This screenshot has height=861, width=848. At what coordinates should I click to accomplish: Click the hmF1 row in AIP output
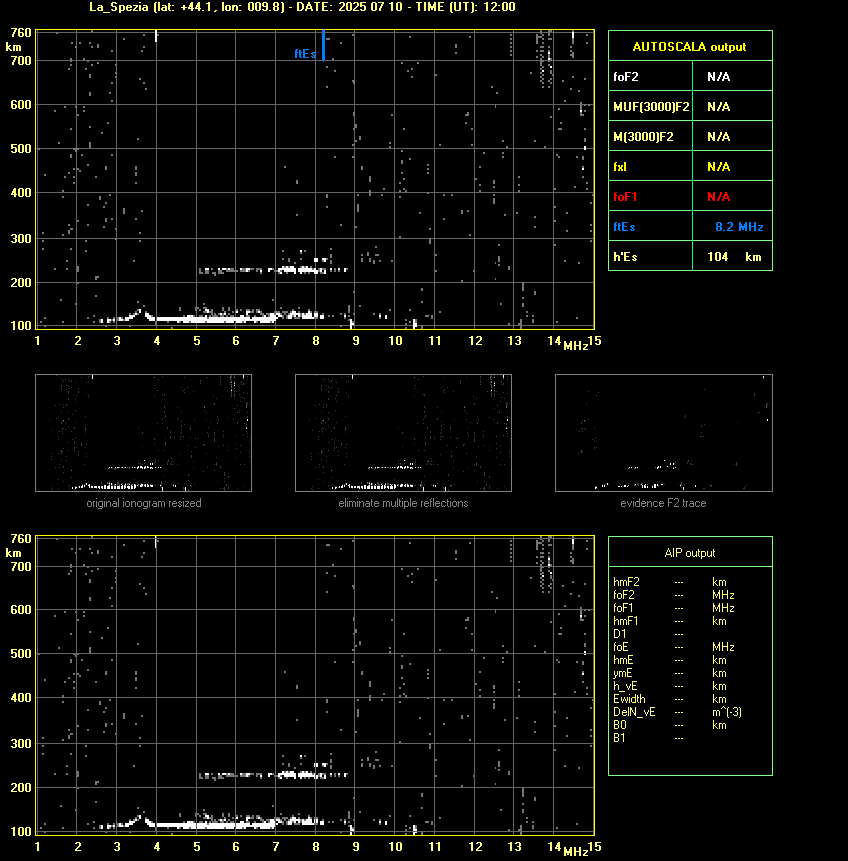pos(670,621)
